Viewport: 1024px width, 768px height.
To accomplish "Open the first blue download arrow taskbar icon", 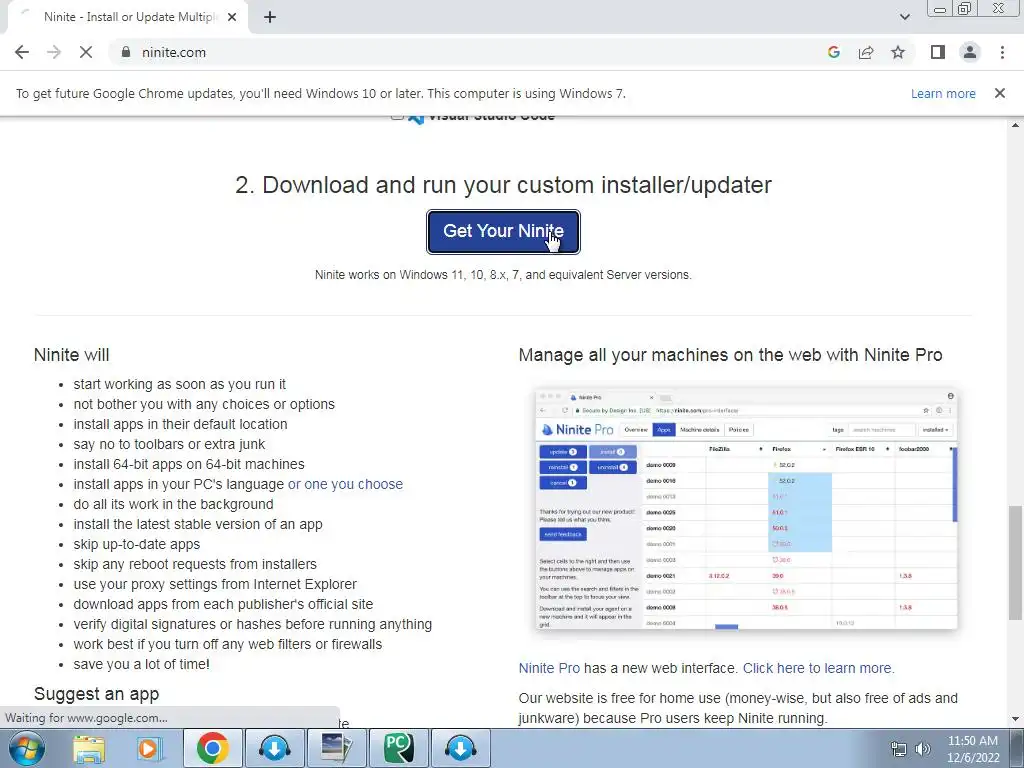I will pos(274,748).
